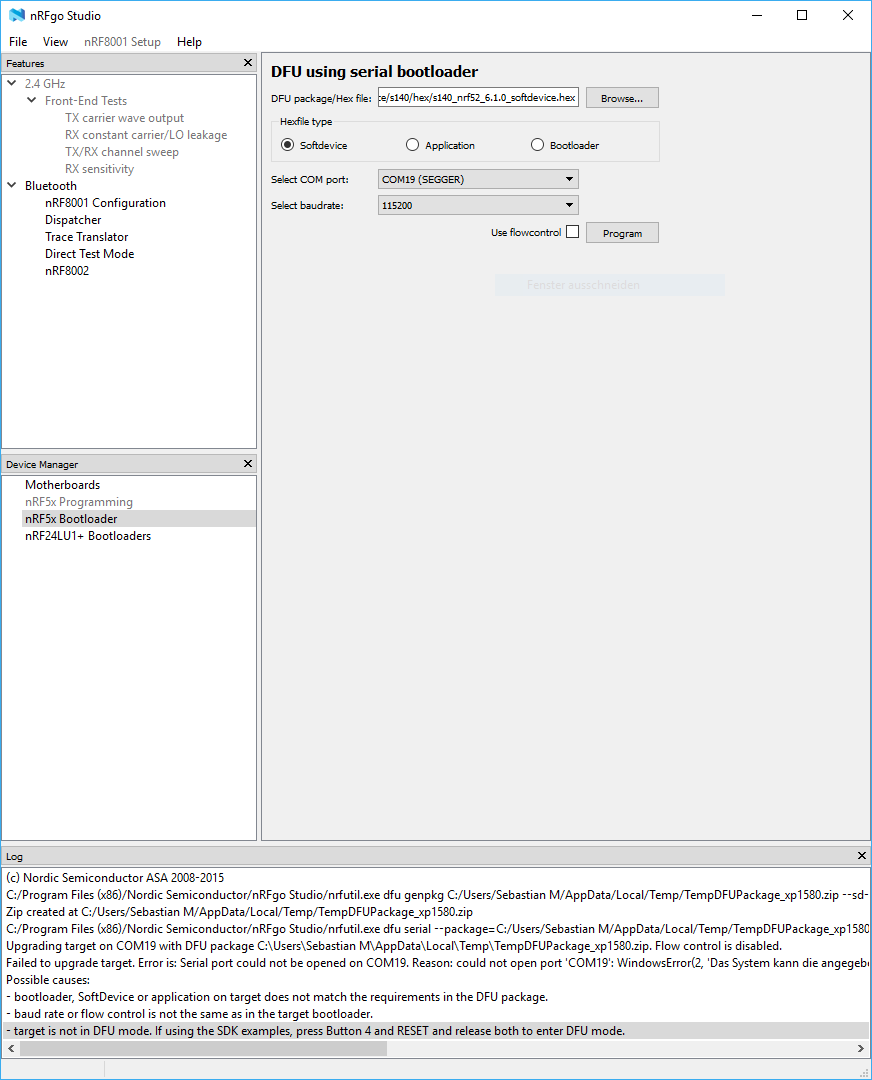Click the 'Failed to upgrade target' log line

point(437,963)
